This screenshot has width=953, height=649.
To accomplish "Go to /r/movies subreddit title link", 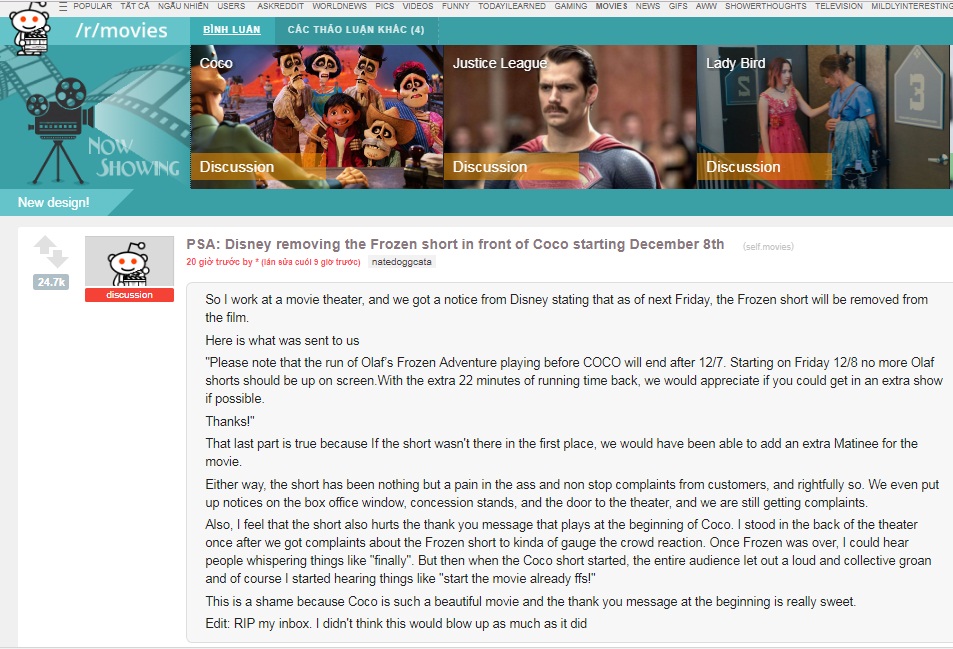I will click(122, 30).
